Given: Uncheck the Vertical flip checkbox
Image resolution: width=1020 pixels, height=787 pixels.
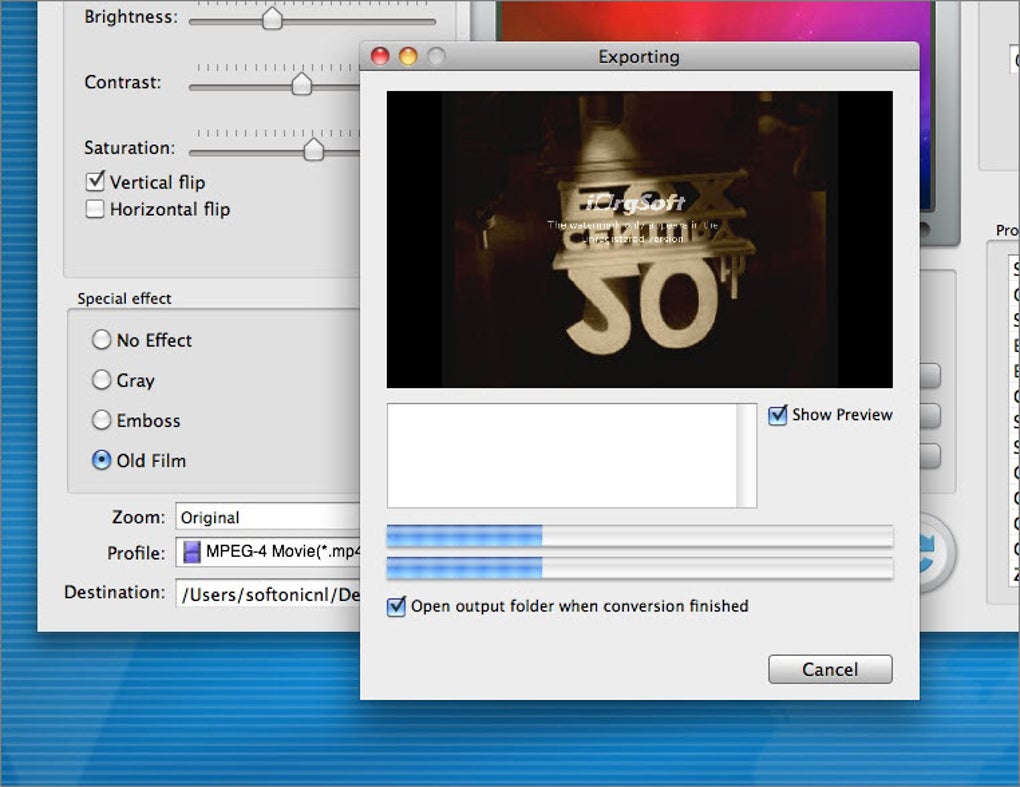Looking at the screenshot, I should coord(95,181).
